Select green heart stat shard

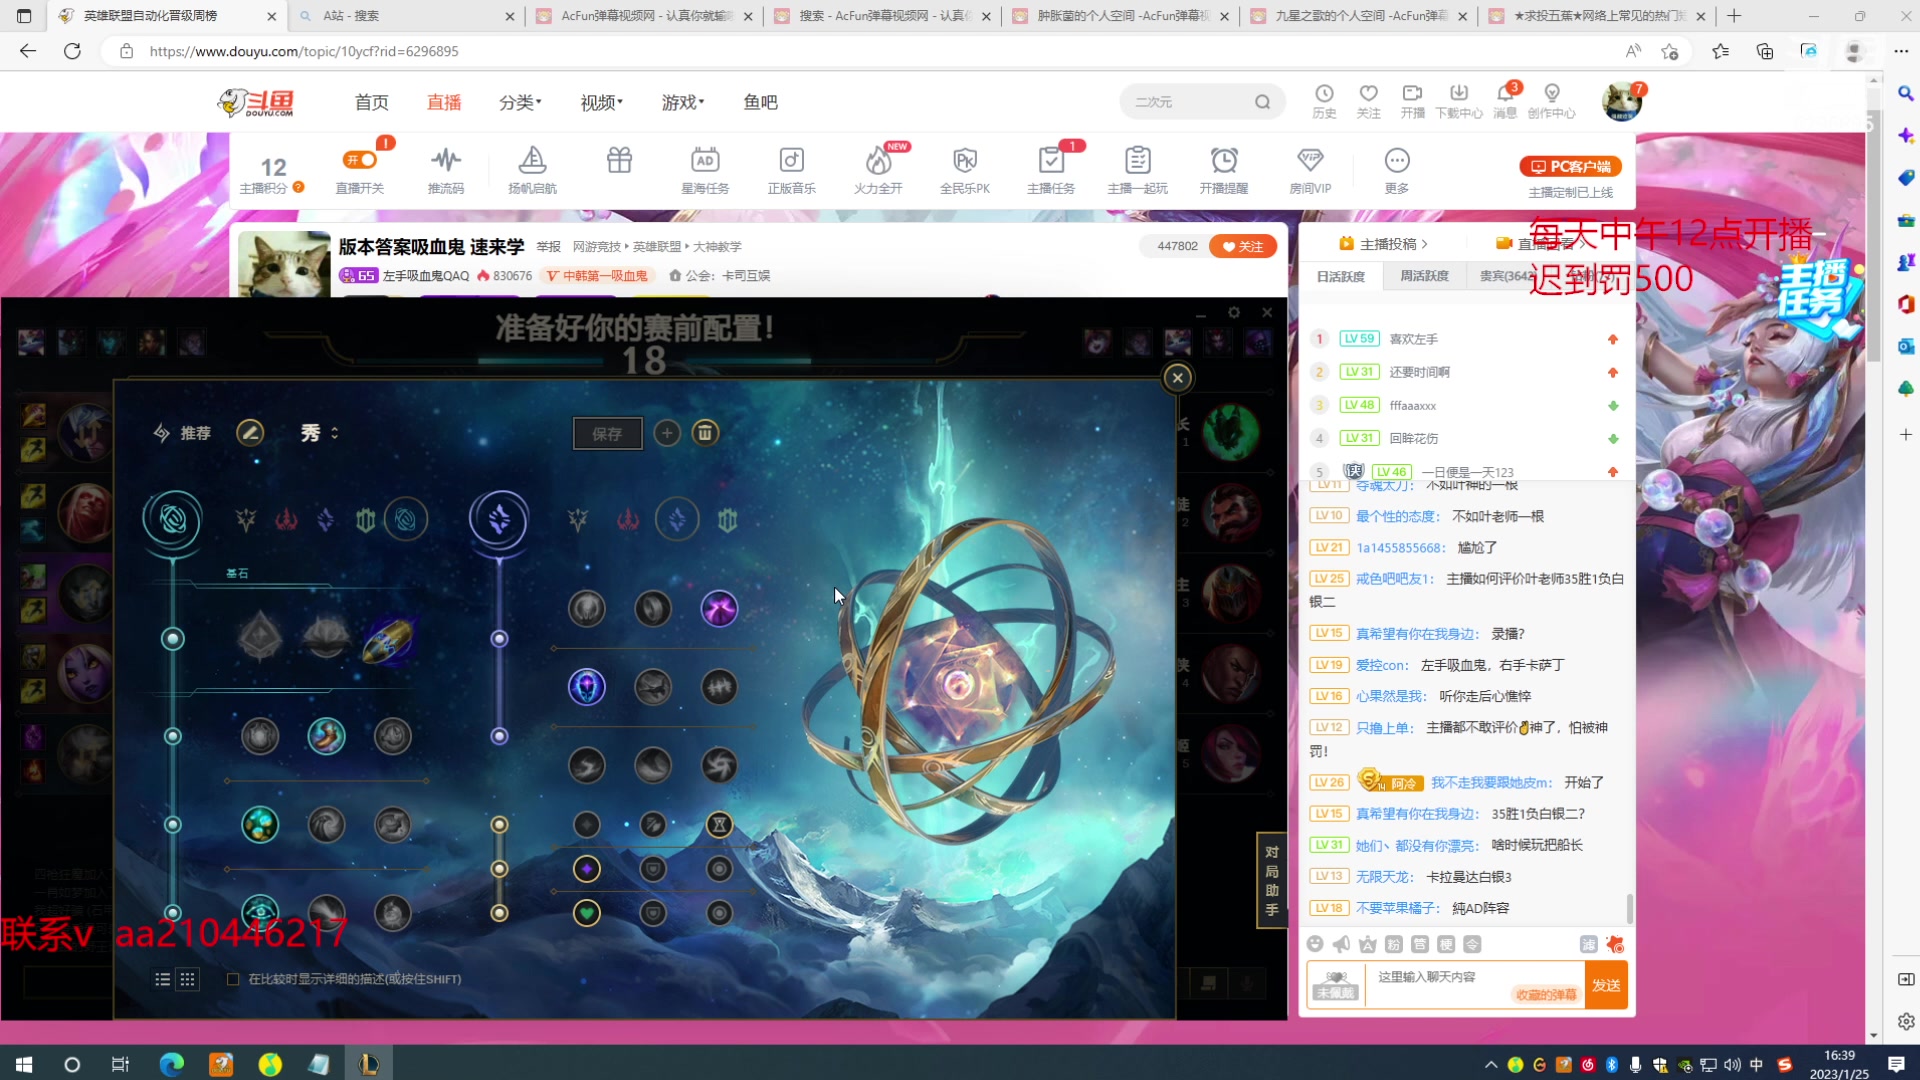pos(587,913)
